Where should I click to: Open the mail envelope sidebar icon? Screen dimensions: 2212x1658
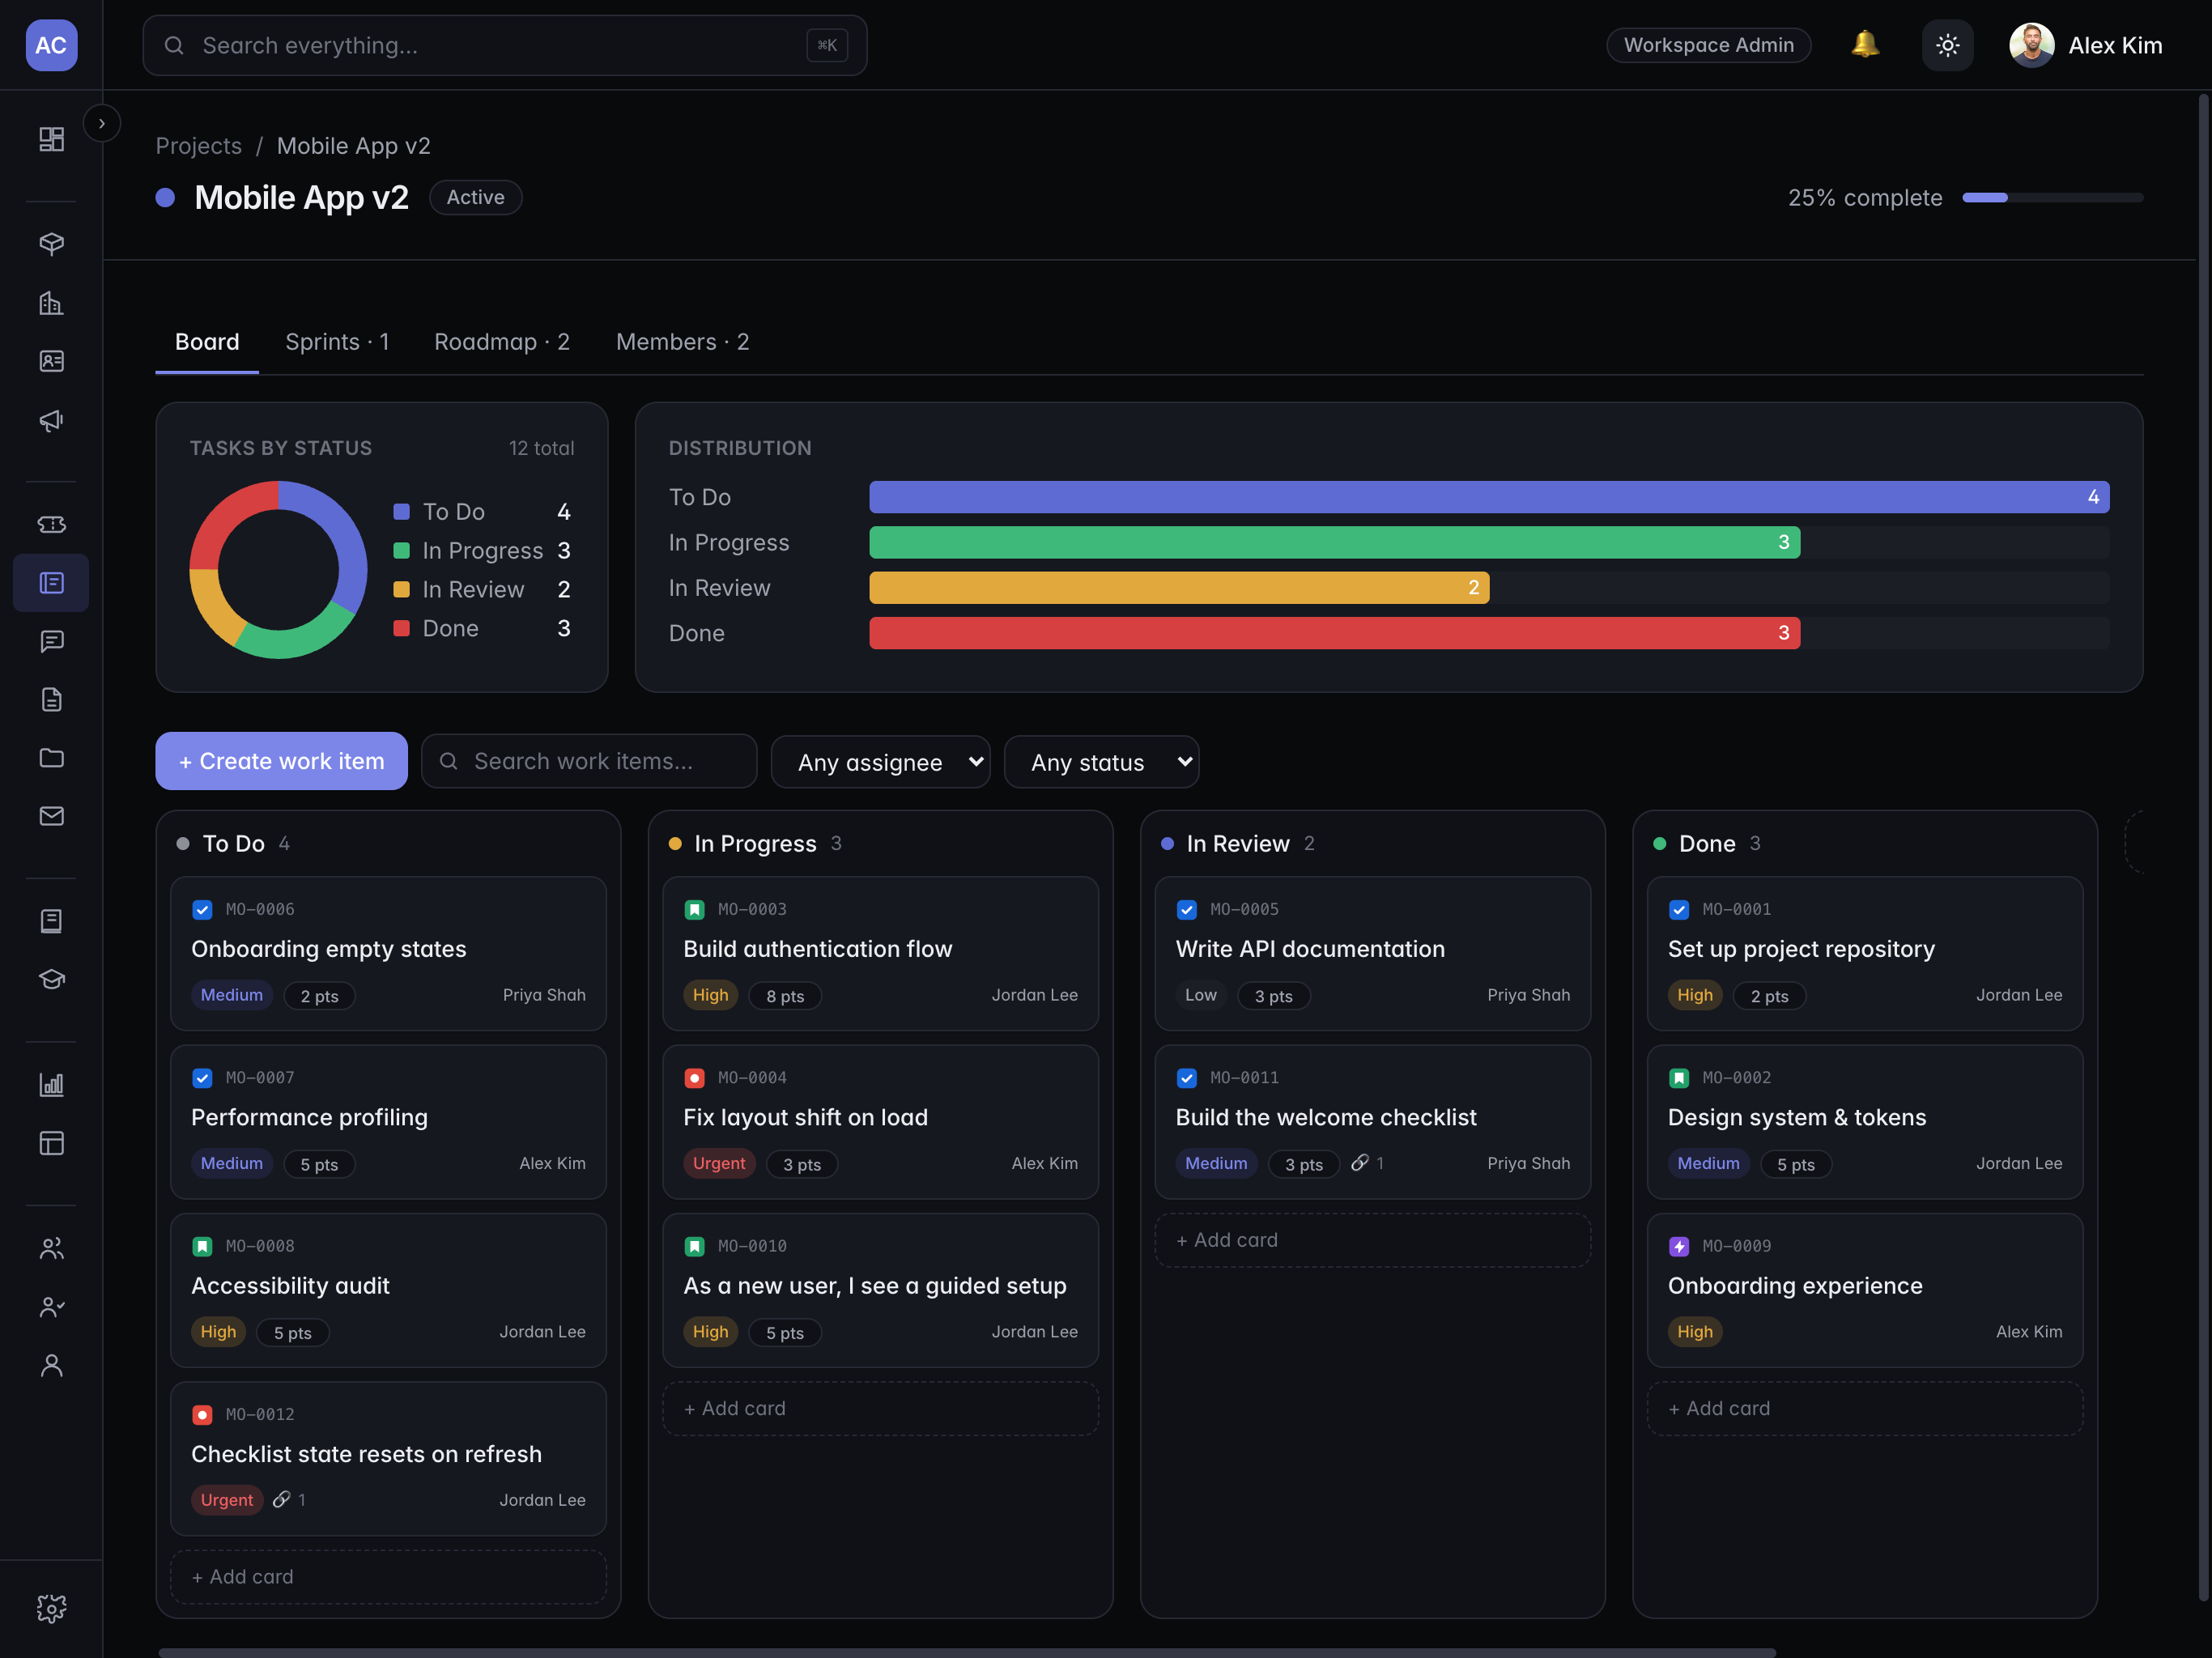click(x=51, y=816)
